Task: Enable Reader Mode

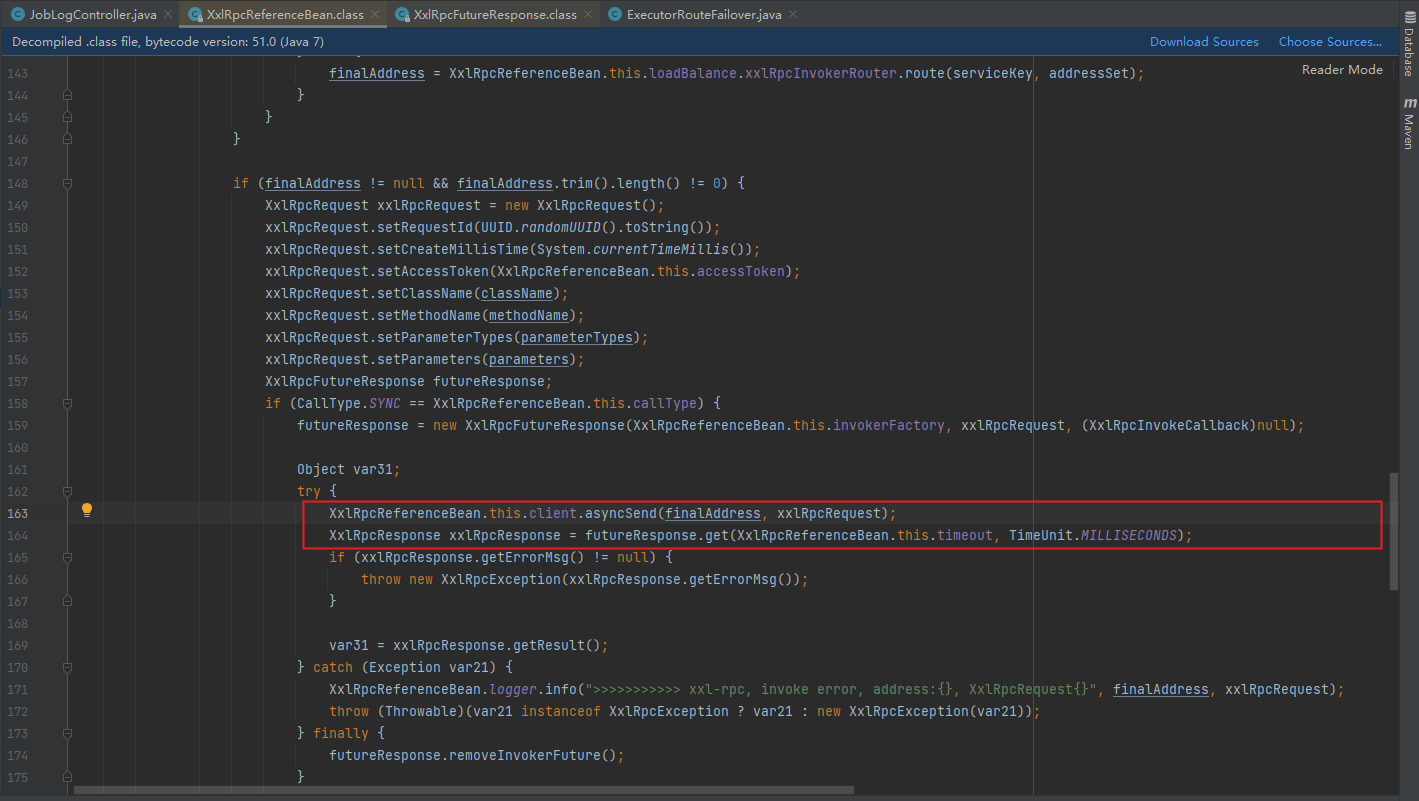Action: tap(1342, 69)
